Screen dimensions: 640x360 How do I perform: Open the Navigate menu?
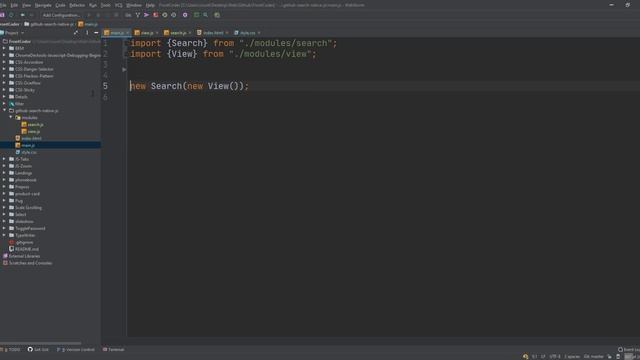click(x=43, y=5)
